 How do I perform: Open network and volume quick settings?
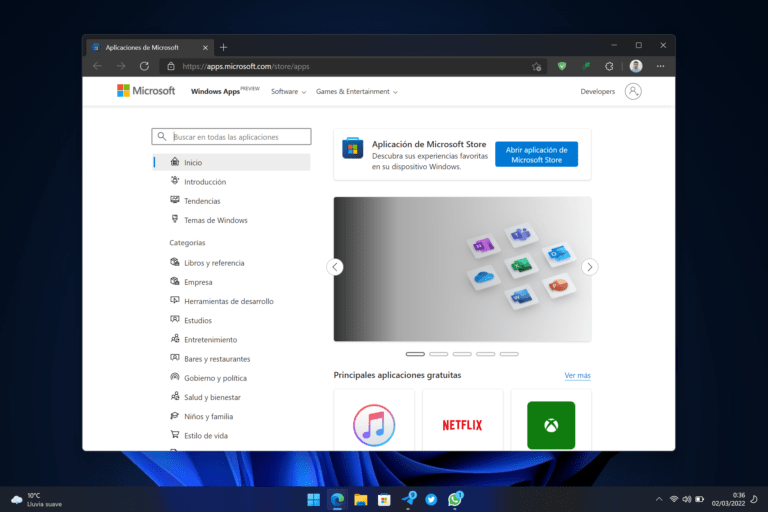tap(687, 499)
